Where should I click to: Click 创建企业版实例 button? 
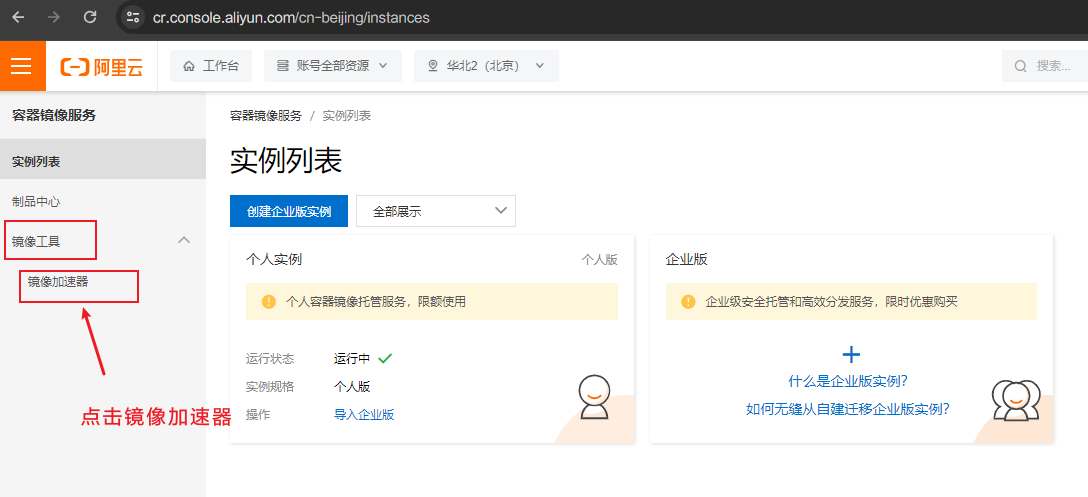[289, 211]
